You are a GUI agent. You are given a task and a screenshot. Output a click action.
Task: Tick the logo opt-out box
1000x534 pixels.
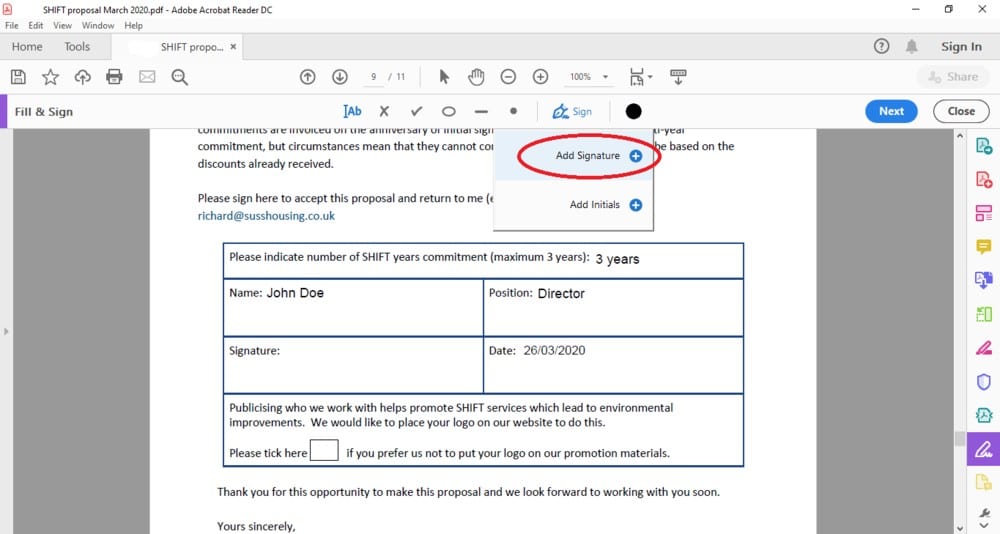(324, 450)
